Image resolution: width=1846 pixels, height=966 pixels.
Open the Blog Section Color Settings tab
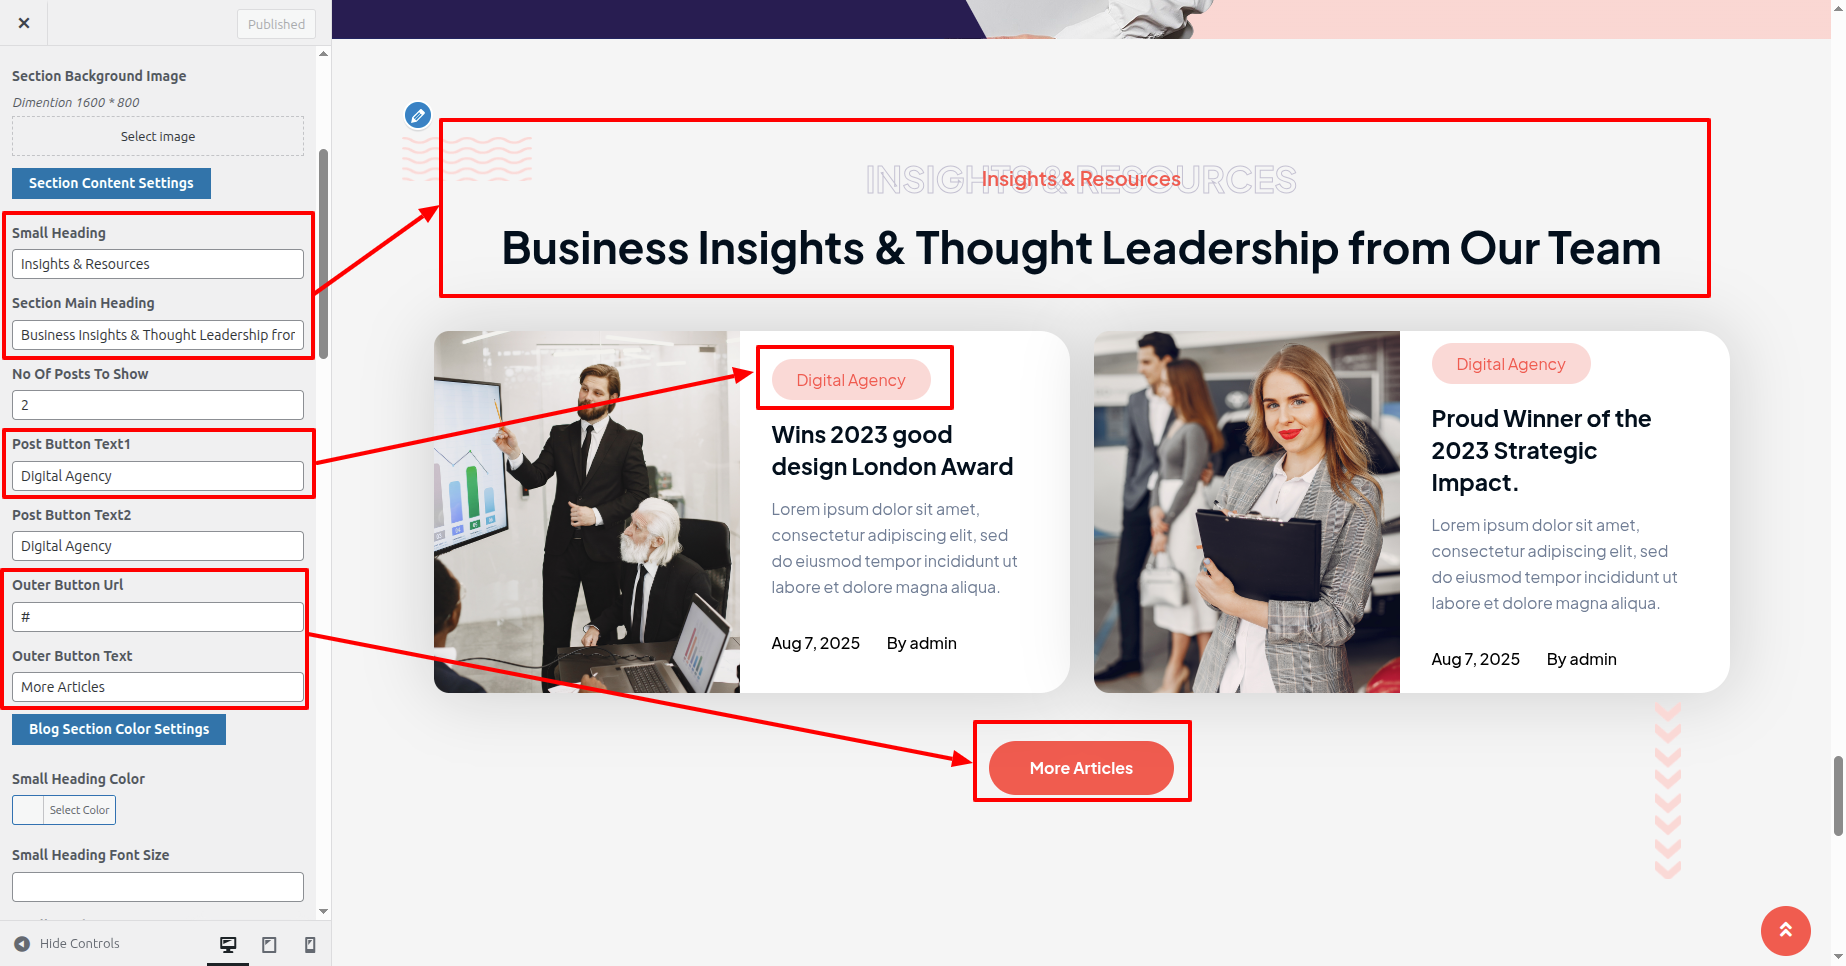coord(119,729)
